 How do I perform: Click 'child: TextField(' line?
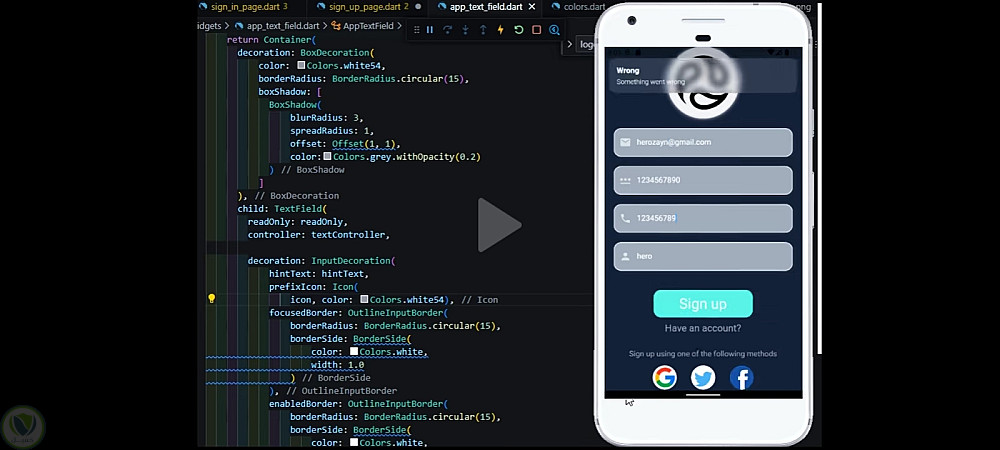coord(282,208)
